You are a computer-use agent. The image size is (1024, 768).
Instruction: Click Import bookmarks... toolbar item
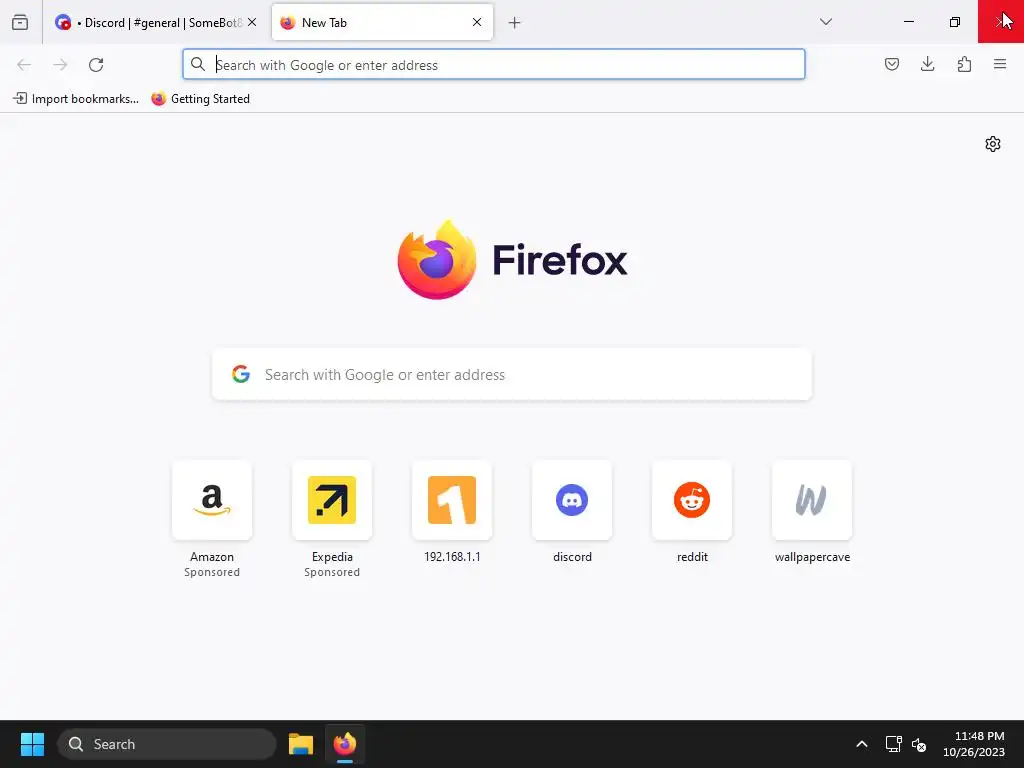pos(76,99)
